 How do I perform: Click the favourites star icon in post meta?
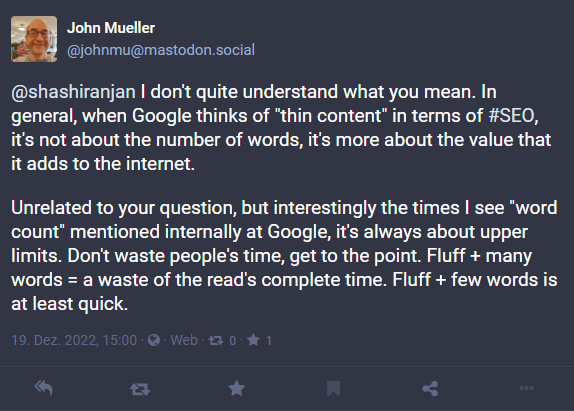(x=253, y=340)
